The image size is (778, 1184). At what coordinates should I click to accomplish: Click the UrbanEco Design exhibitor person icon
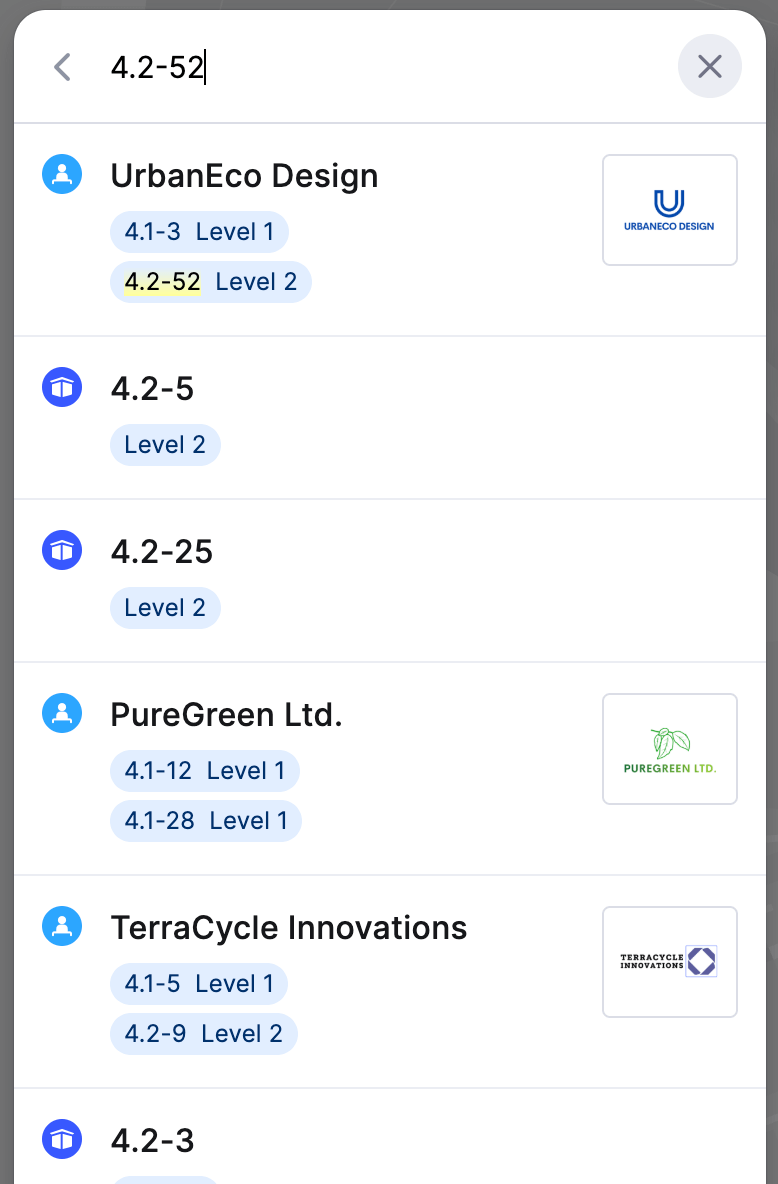[x=62, y=174]
